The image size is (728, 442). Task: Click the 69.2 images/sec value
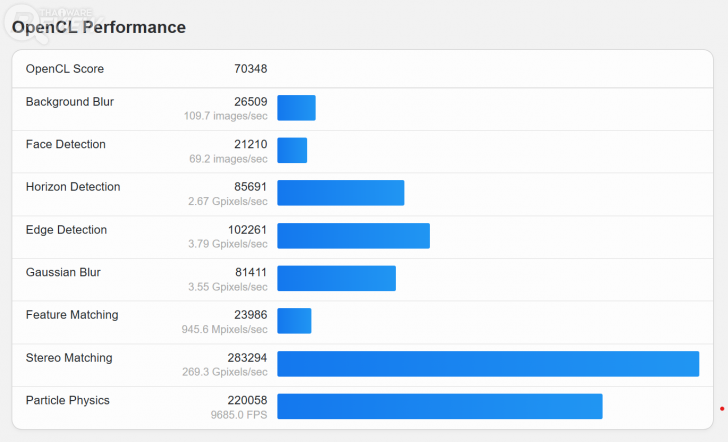pyautogui.click(x=228, y=159)
